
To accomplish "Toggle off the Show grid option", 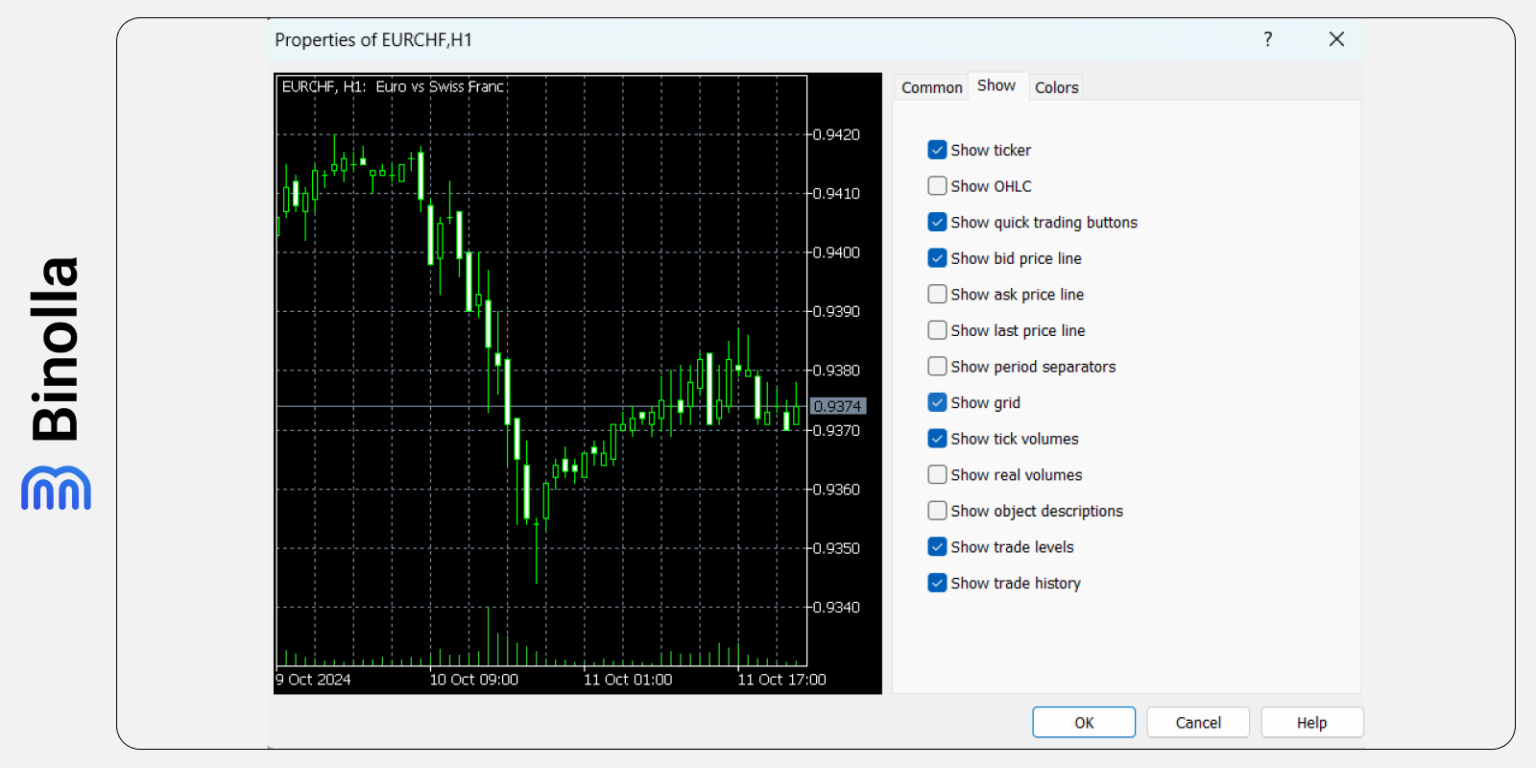I will [937, 401].
